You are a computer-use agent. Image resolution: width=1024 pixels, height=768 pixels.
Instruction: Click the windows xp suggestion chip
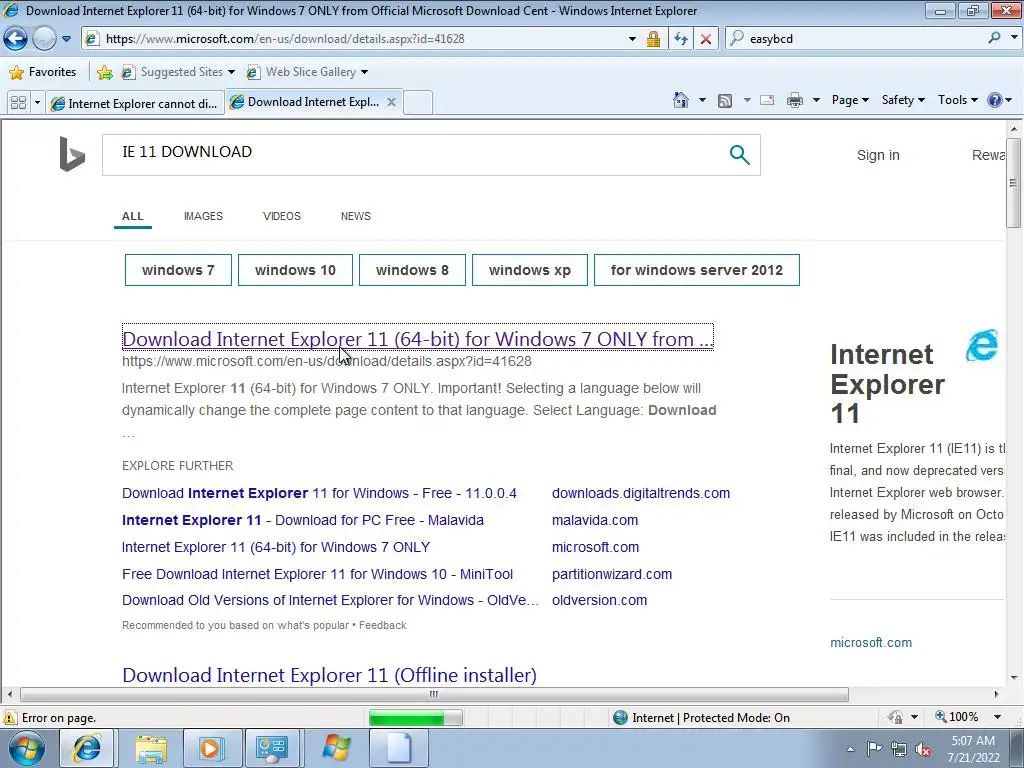click(530, 270)
